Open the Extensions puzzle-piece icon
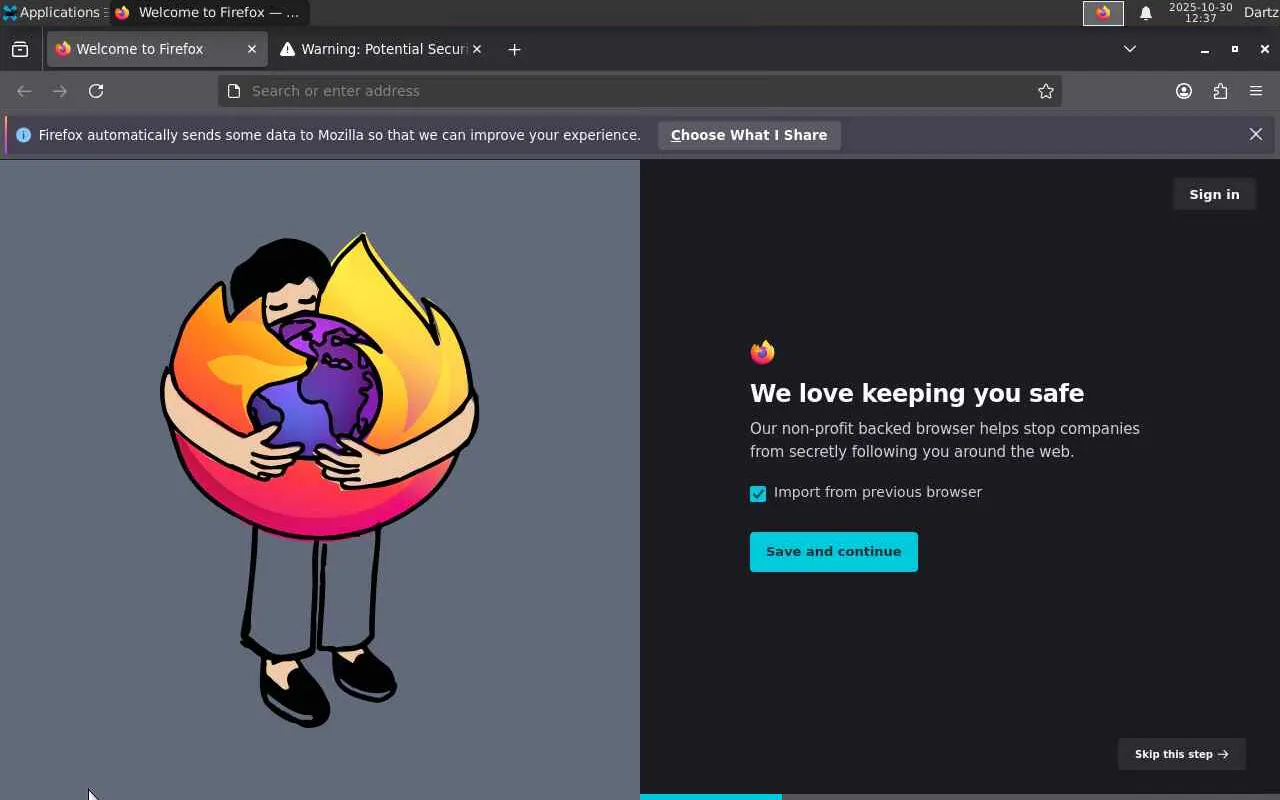 1220,91
